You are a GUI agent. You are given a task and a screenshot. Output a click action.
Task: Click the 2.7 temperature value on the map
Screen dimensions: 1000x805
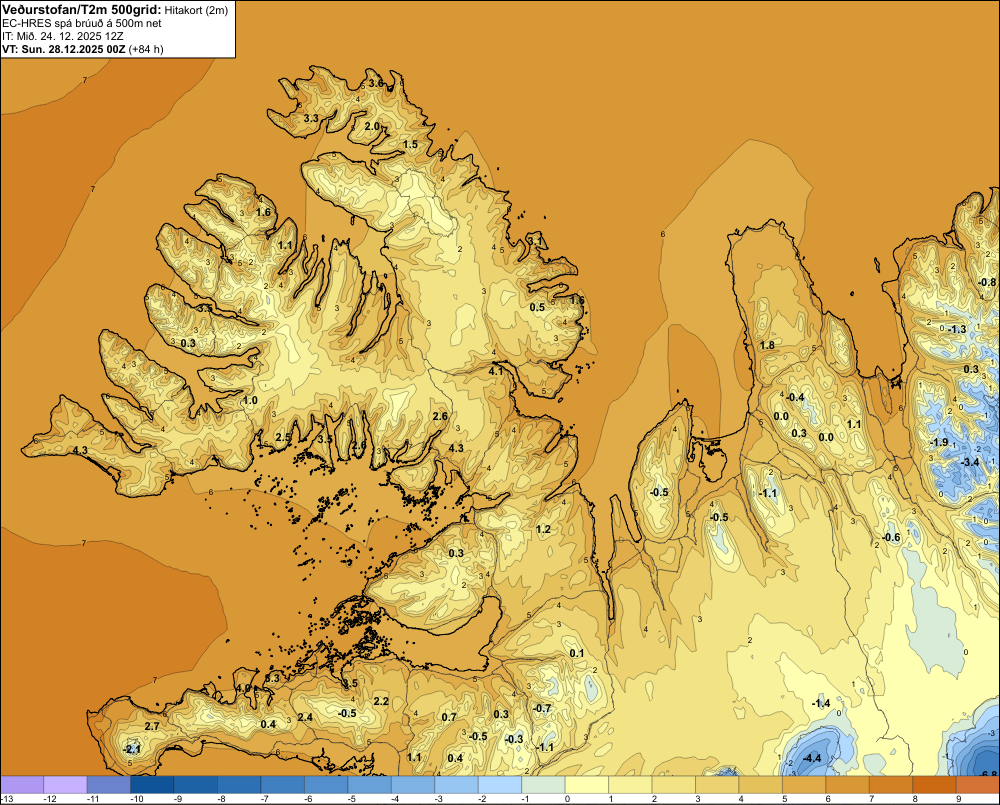coord(152,727)
